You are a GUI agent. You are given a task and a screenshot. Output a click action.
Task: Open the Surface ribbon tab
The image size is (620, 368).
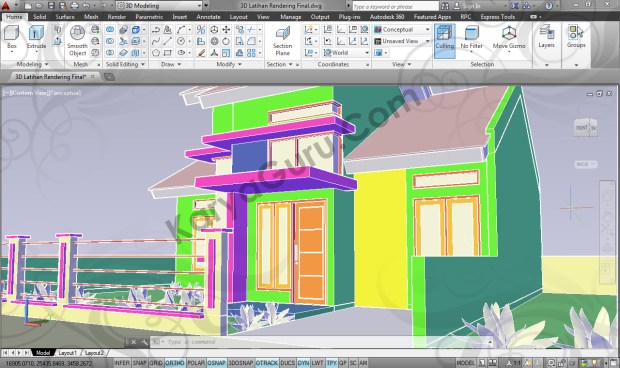65,17
